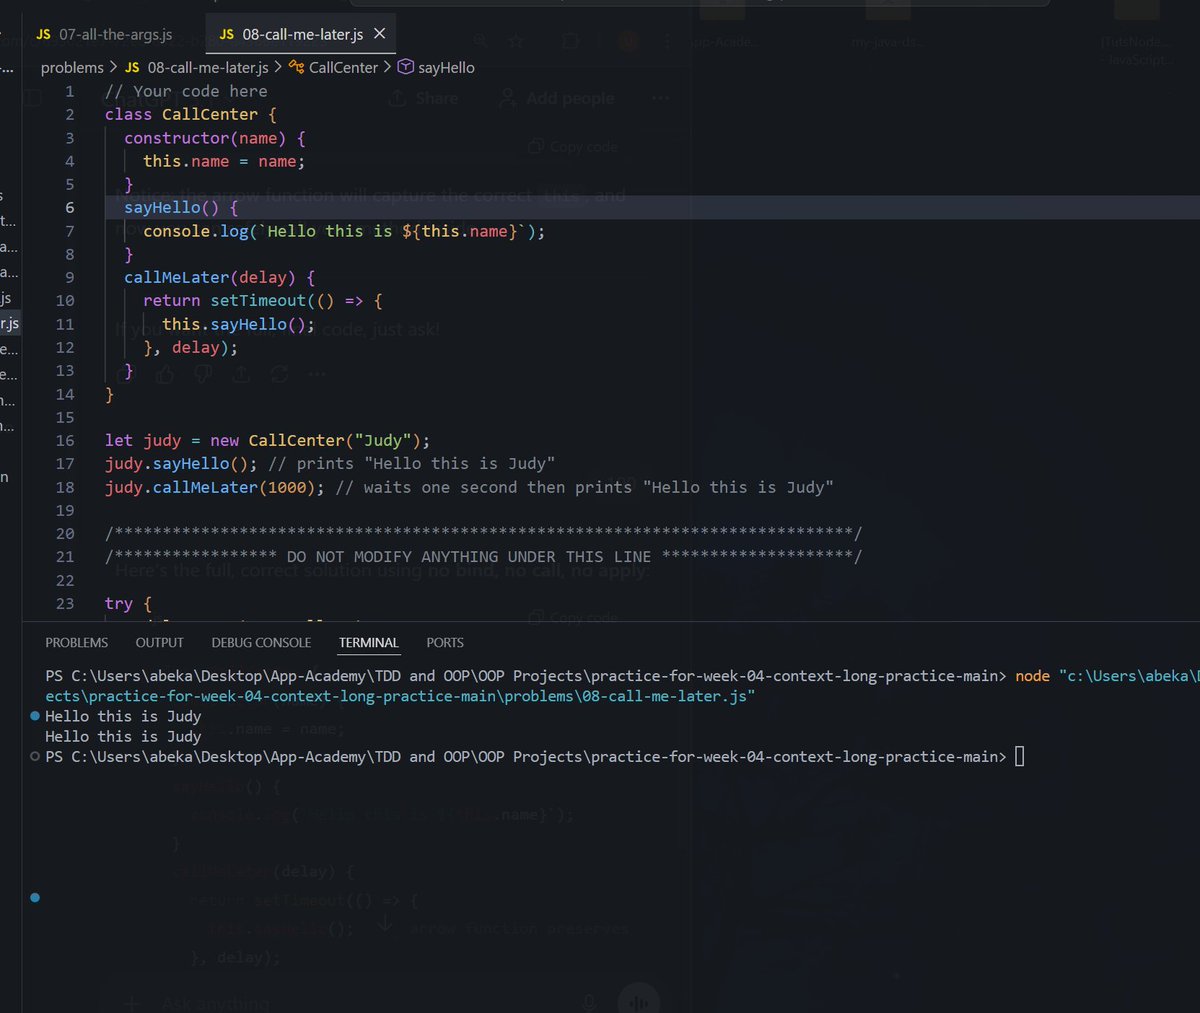Click 'class CallCenter {' on line 2
Viewport: 1200px width, 1013px height.
pyautogui.click(x=191, y=114)
